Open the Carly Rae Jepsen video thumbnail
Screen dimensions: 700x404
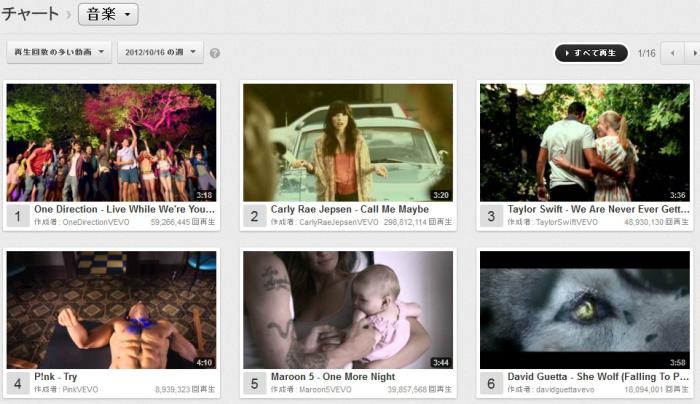point(348,142)
